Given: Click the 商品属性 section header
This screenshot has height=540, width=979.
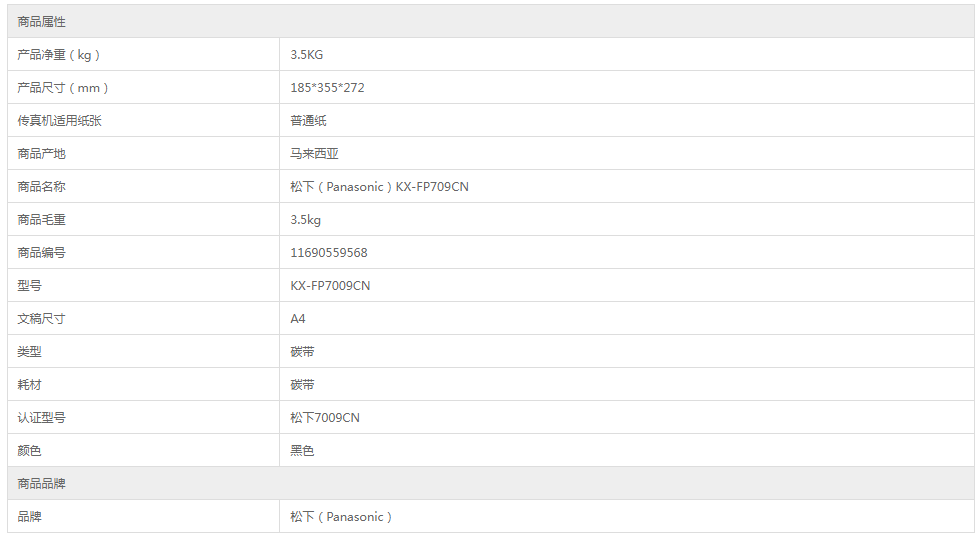Looking at the screenshot, I should 42,22.
